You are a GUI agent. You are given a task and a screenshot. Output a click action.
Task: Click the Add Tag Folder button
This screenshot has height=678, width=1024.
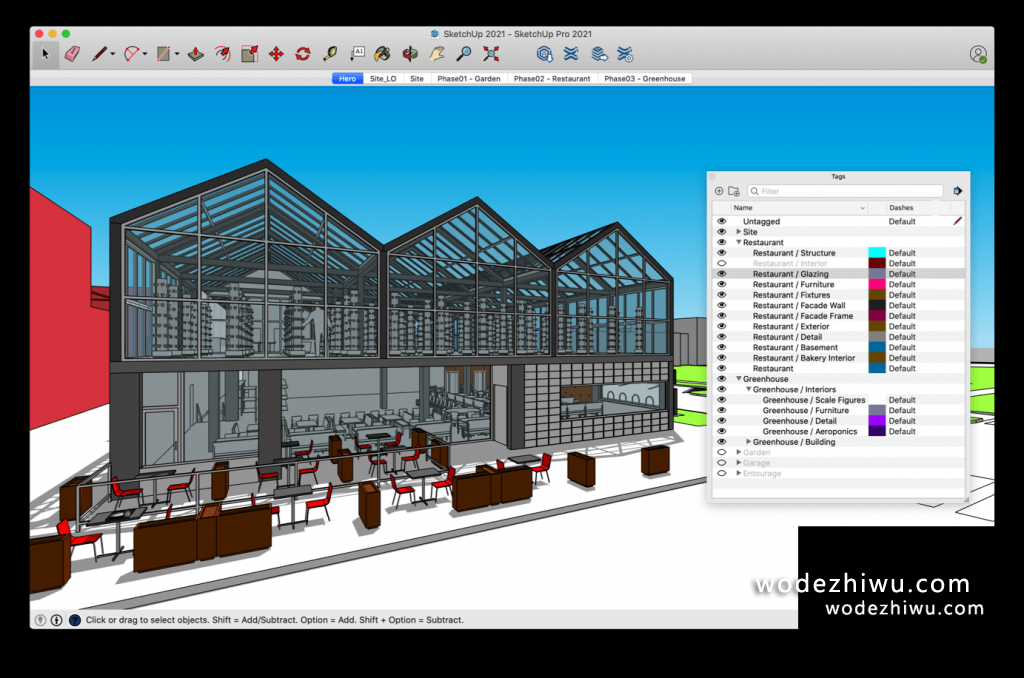tap(732, 191)
